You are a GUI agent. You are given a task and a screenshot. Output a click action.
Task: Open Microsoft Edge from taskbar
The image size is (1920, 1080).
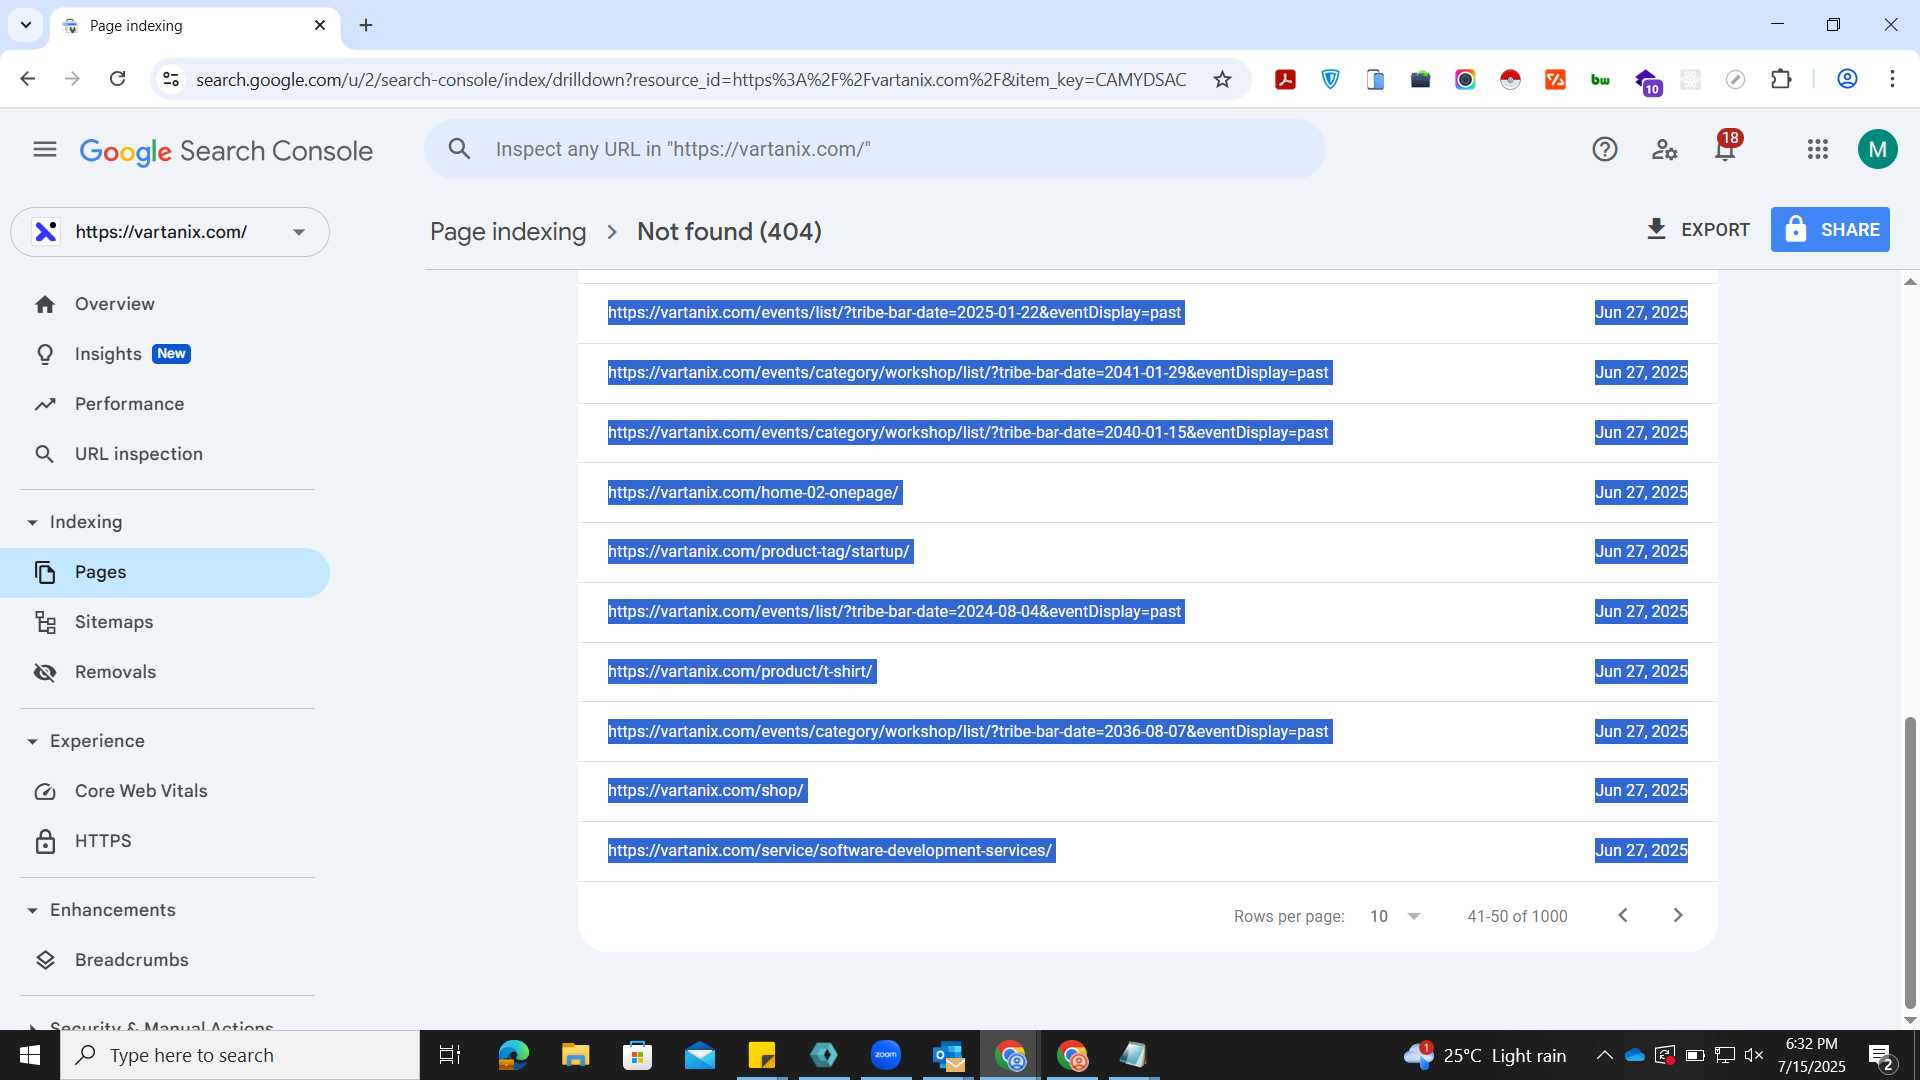(513, 1055)
